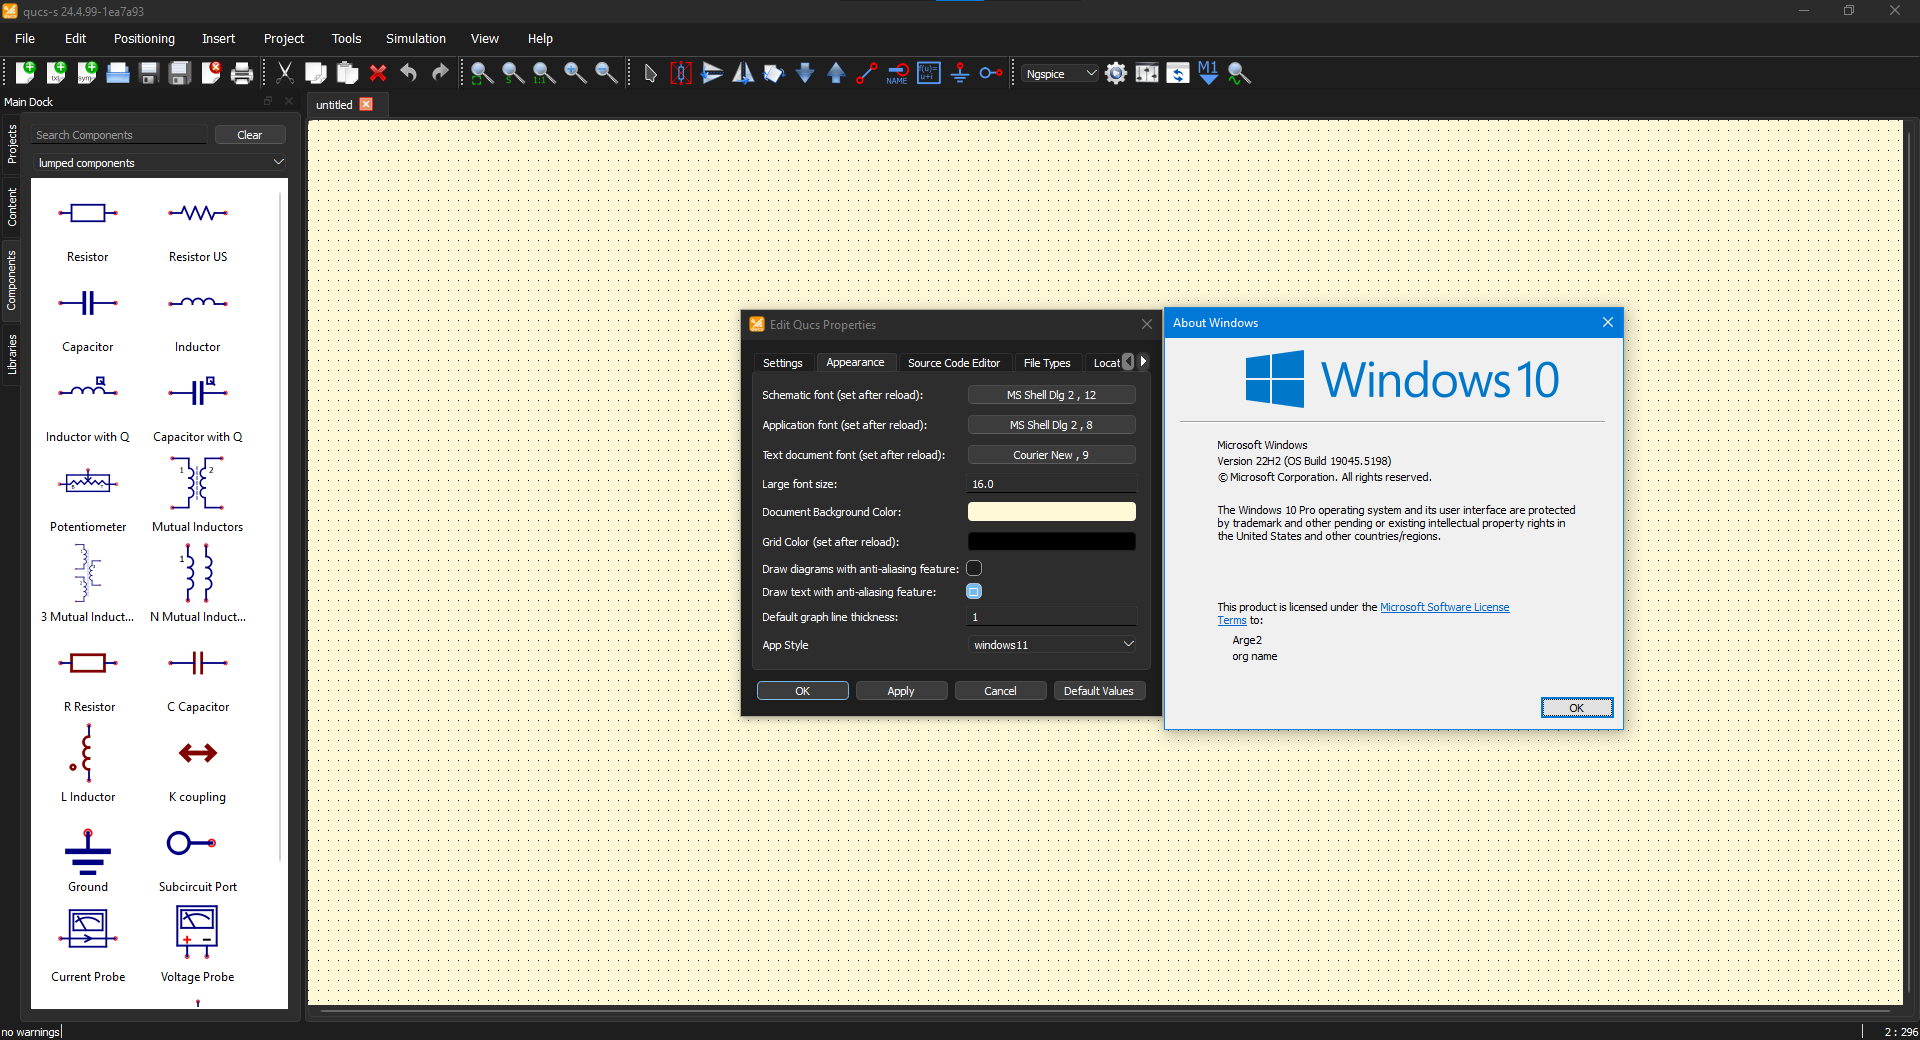The image size is (1920, 1040).
Task: Click the Search Components input field
Action: (x=120, y=135)
